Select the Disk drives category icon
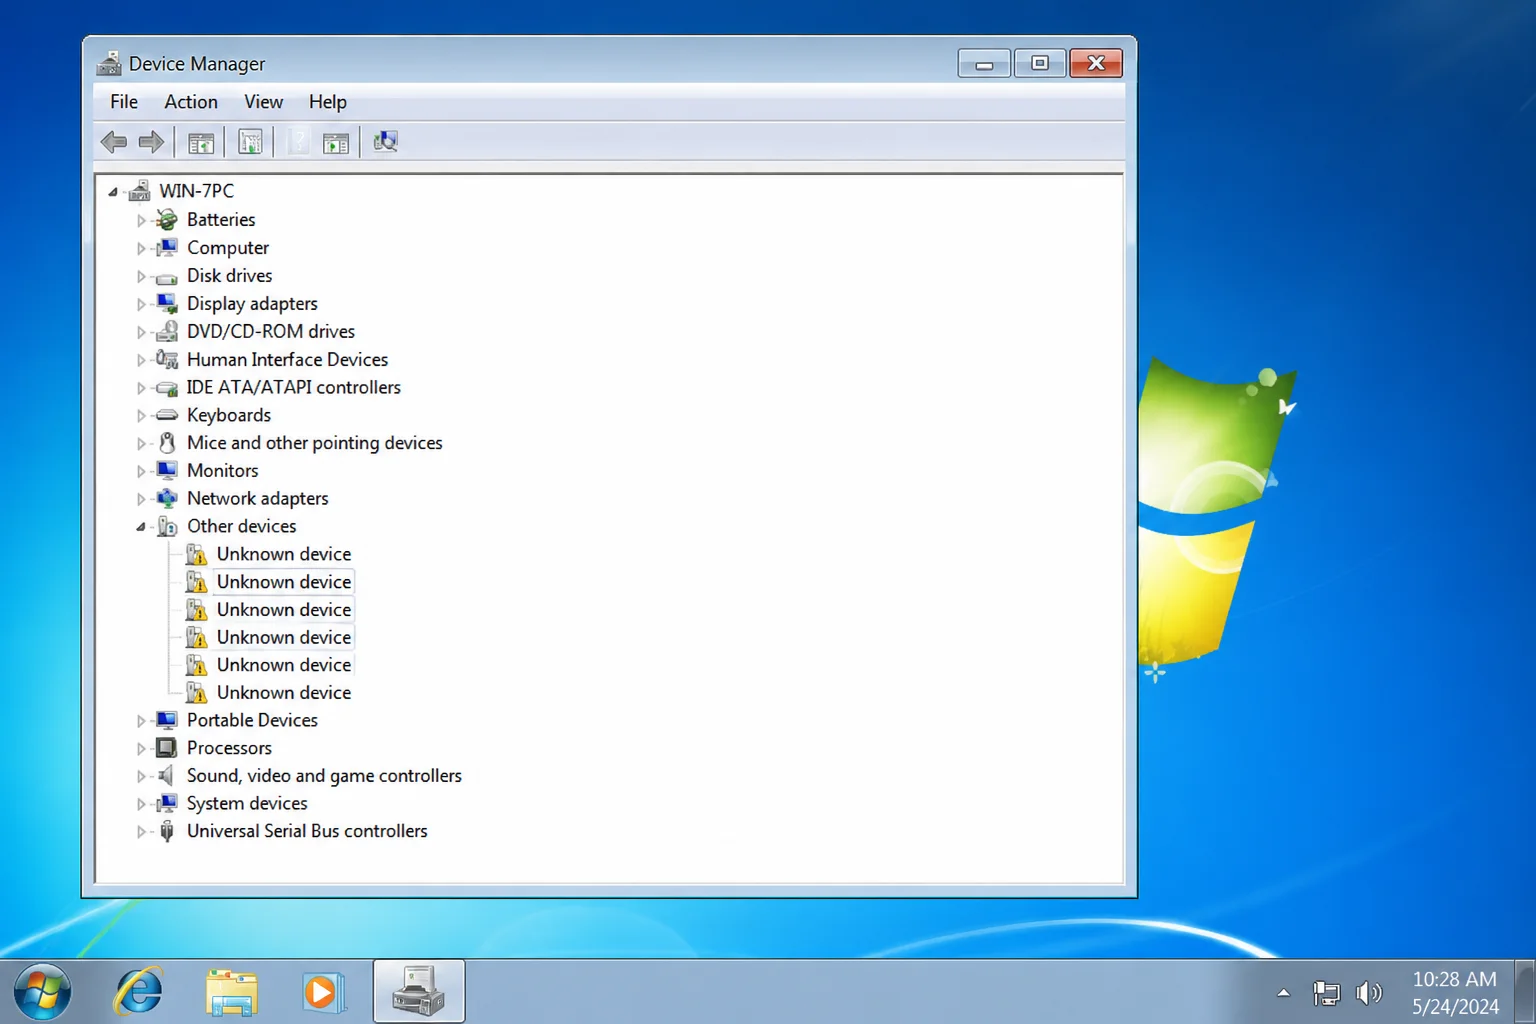This screenshot has height=1024, width=1536. point(167,277)
